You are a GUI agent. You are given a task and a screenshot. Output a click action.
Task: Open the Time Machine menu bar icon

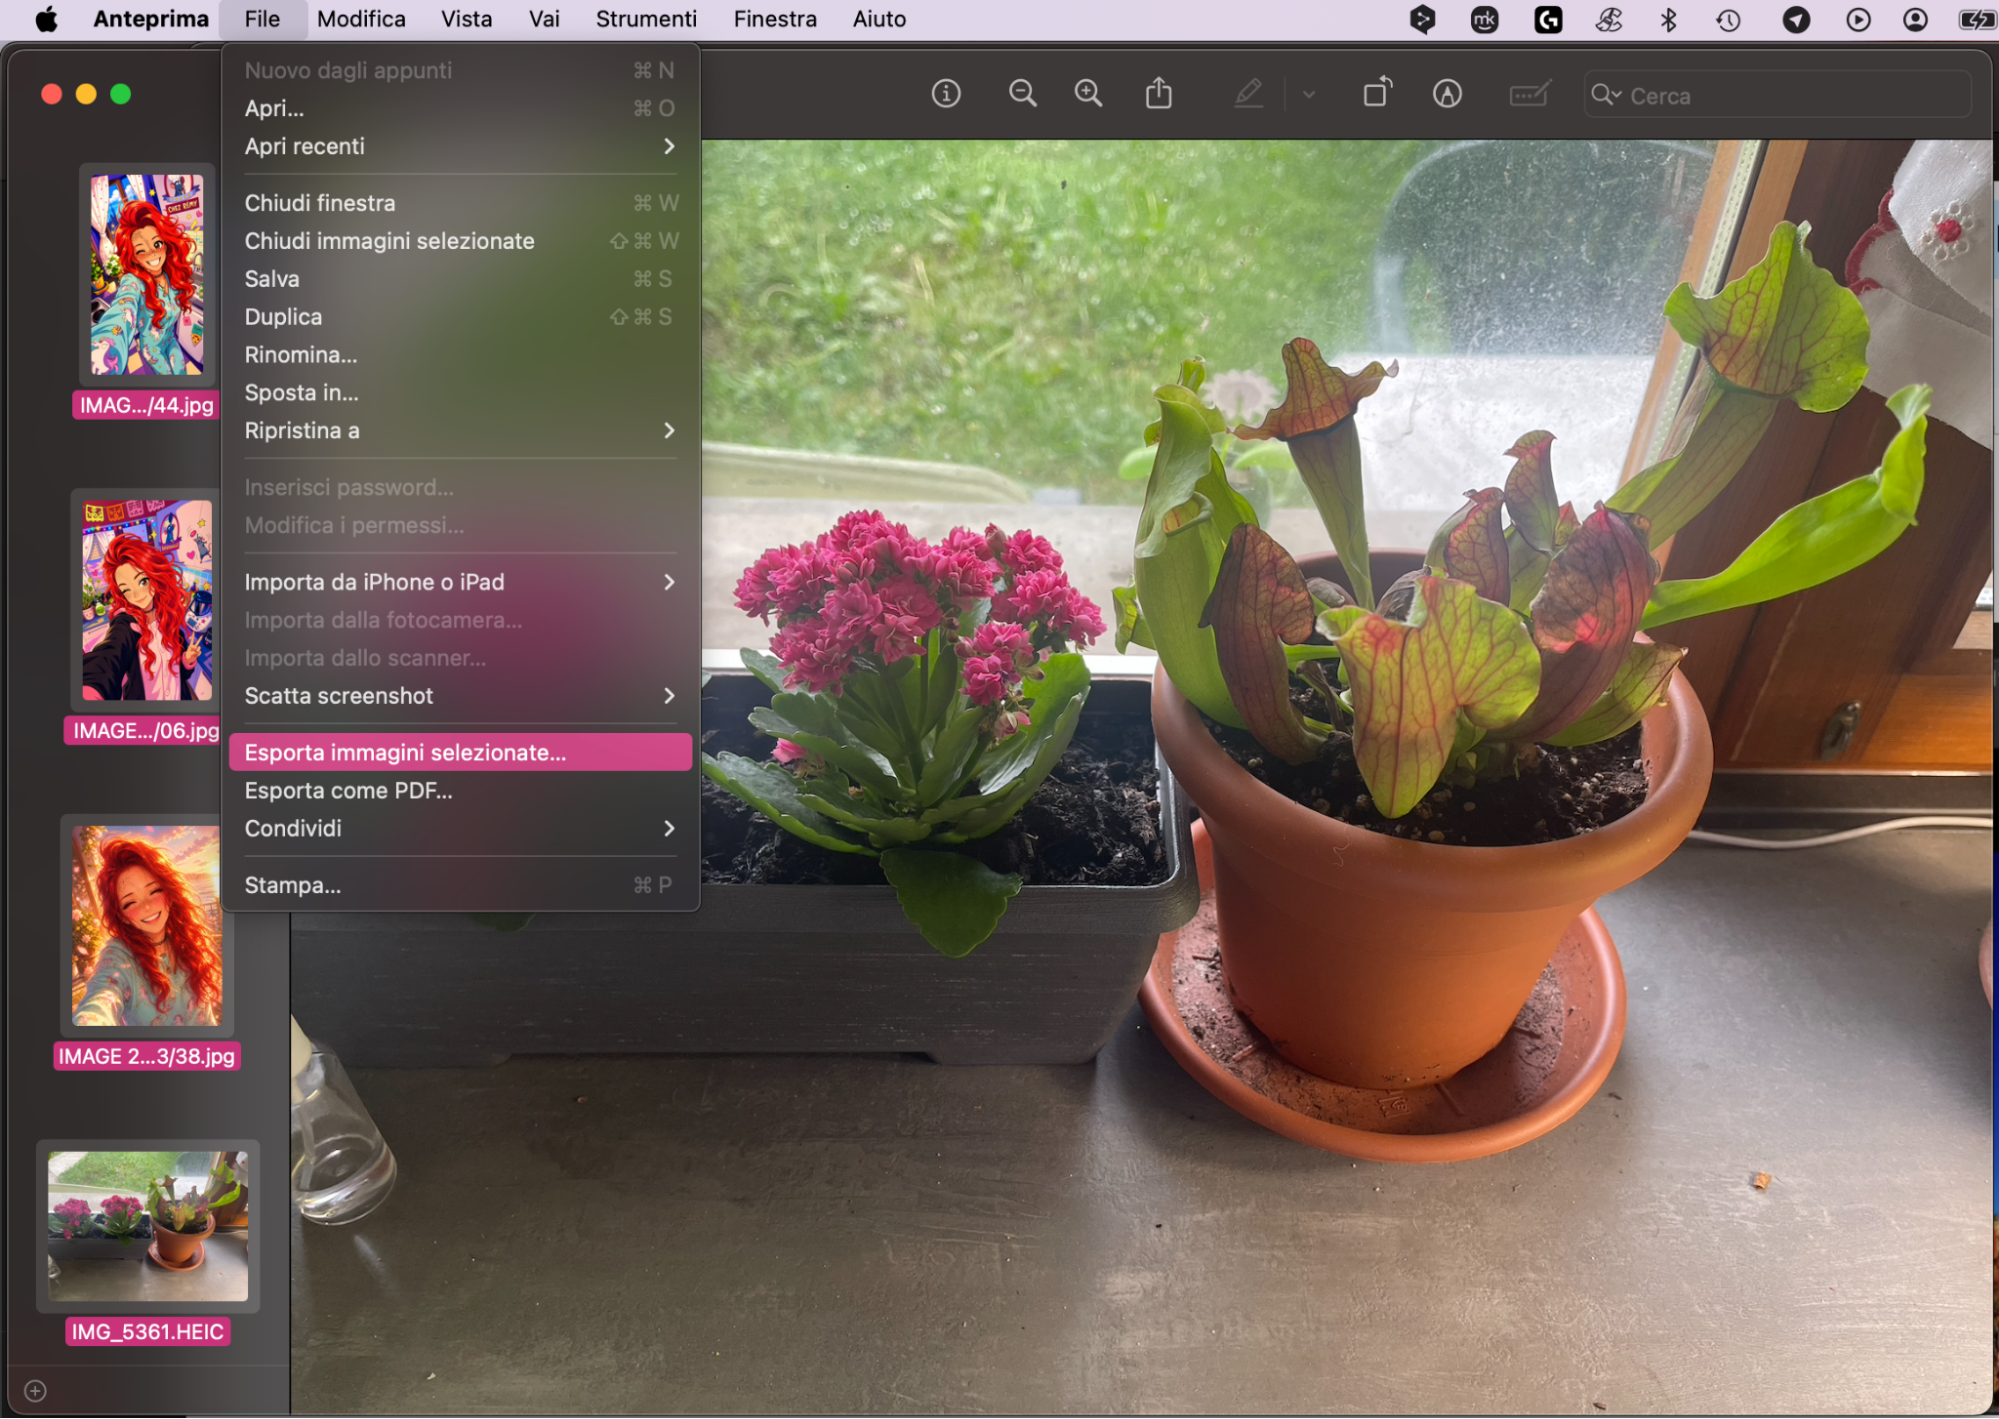(x=1728, y=19)
